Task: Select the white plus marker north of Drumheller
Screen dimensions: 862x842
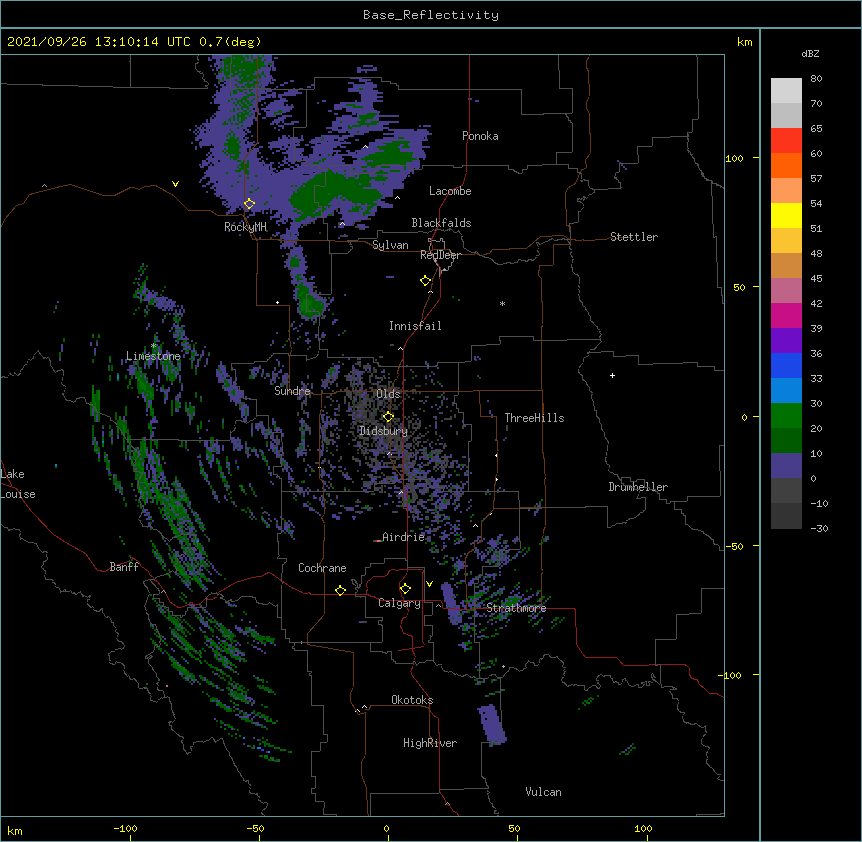Action: (x=612, y=375)
